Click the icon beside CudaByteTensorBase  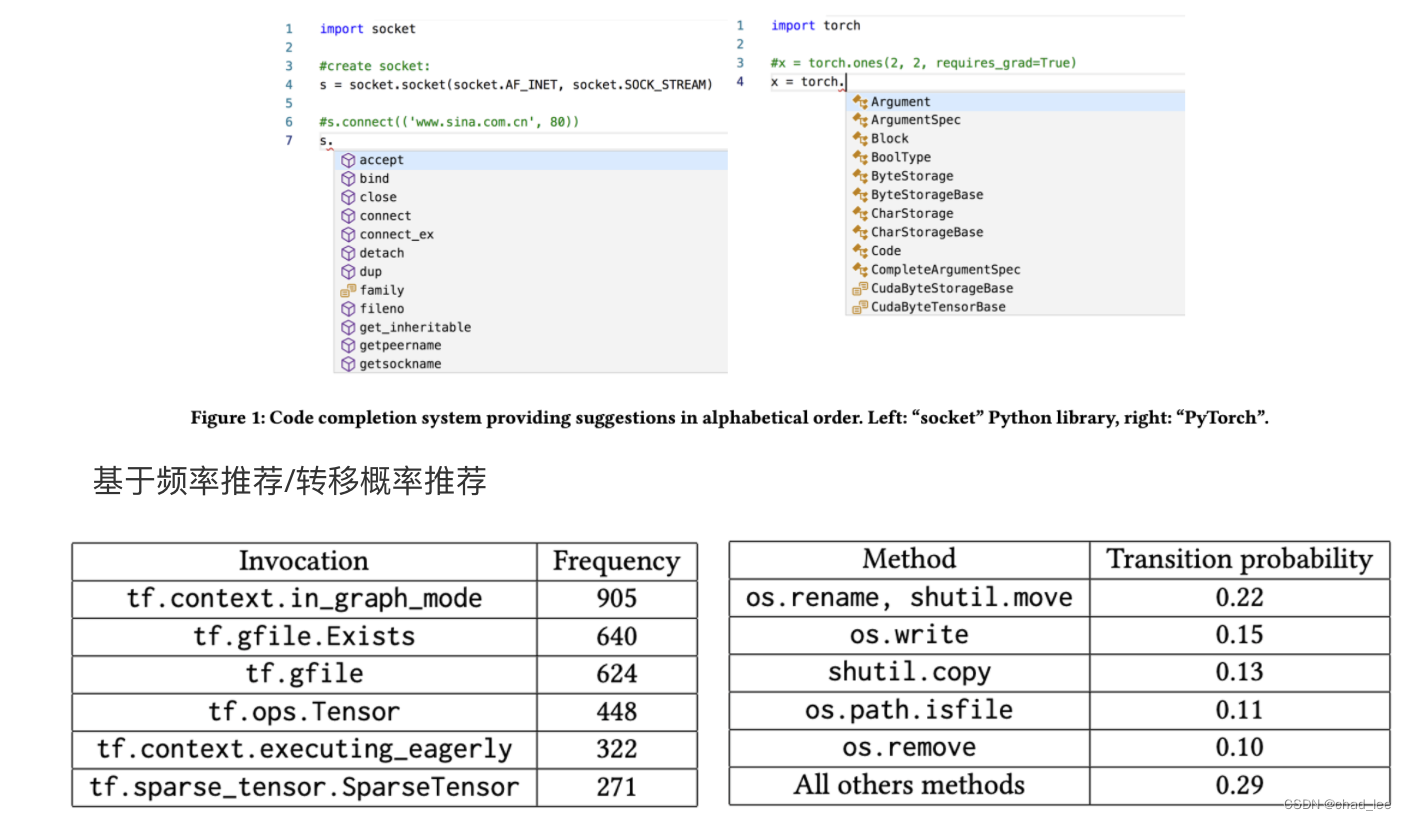860,307
